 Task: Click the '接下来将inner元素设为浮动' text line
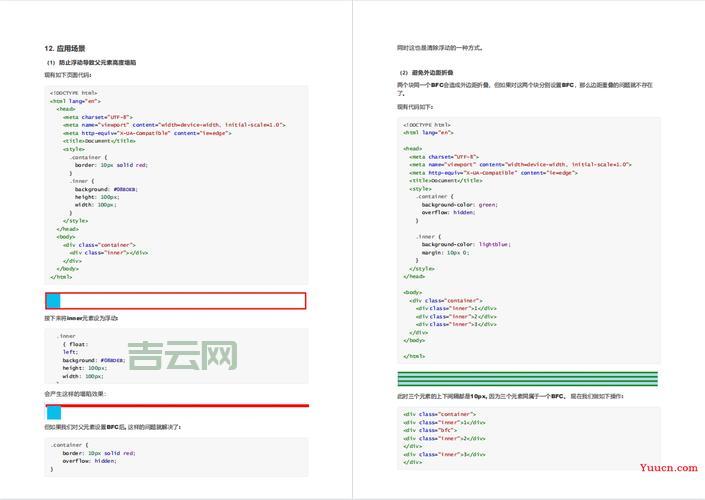point(81,318)
